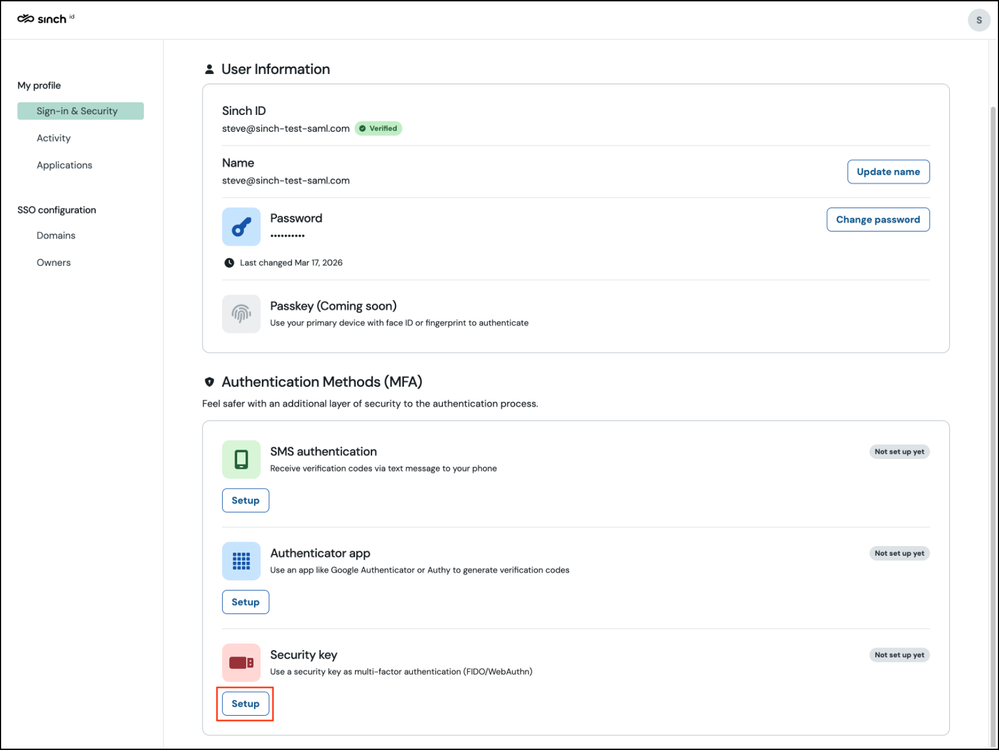Set up Authenticator app
999x750 pixels.
click(x=245, y=602)
